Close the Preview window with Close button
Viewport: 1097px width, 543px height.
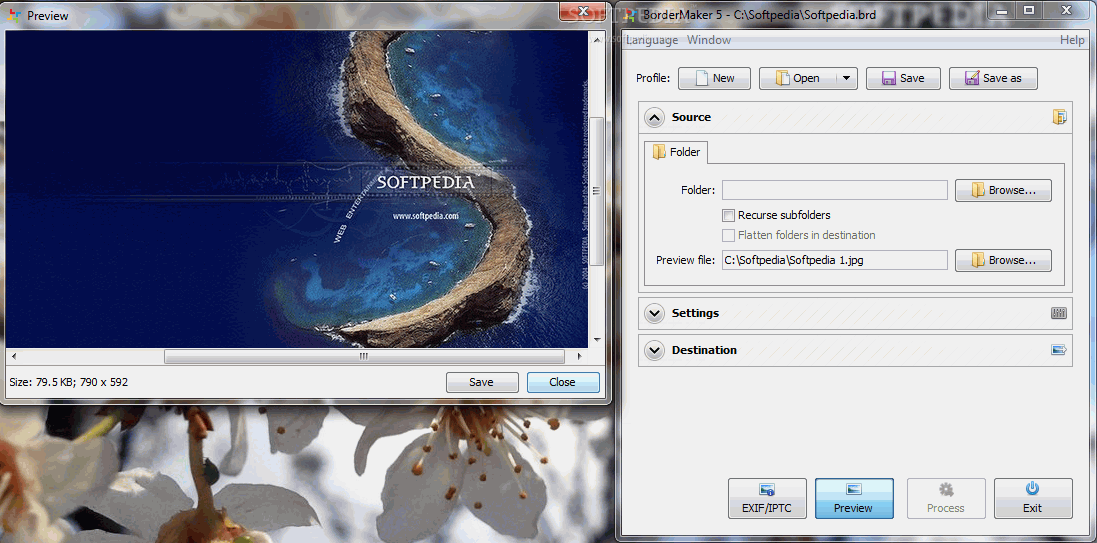click(563, 382)
